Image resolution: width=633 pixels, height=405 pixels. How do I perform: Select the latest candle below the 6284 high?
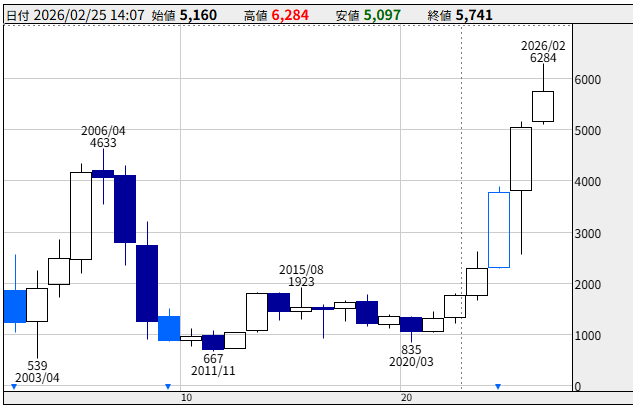(x=543, y=106)
